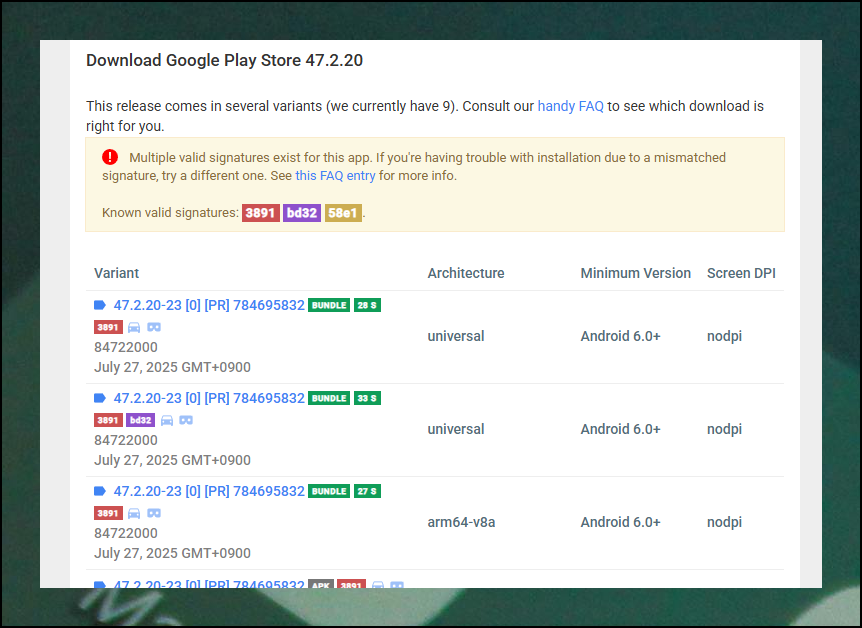
Task: Open the handy FAQ link
Action: (570, 106)
